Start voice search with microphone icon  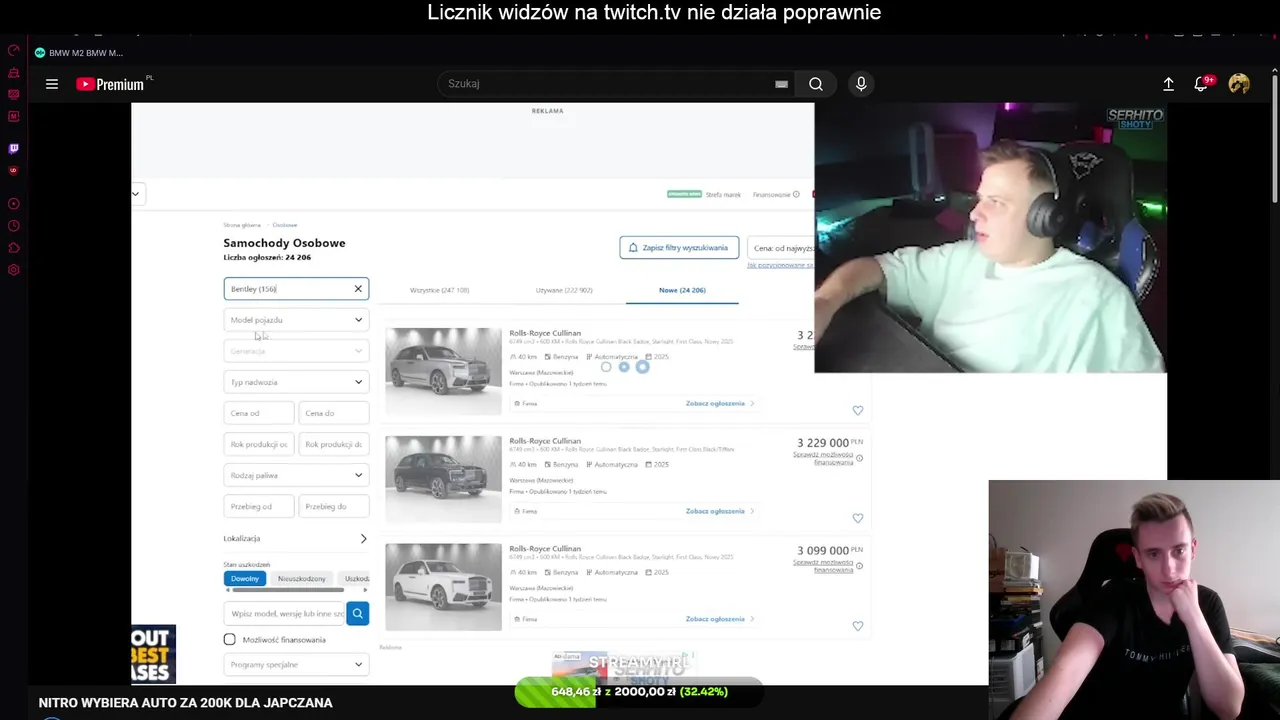click(861, 84)
